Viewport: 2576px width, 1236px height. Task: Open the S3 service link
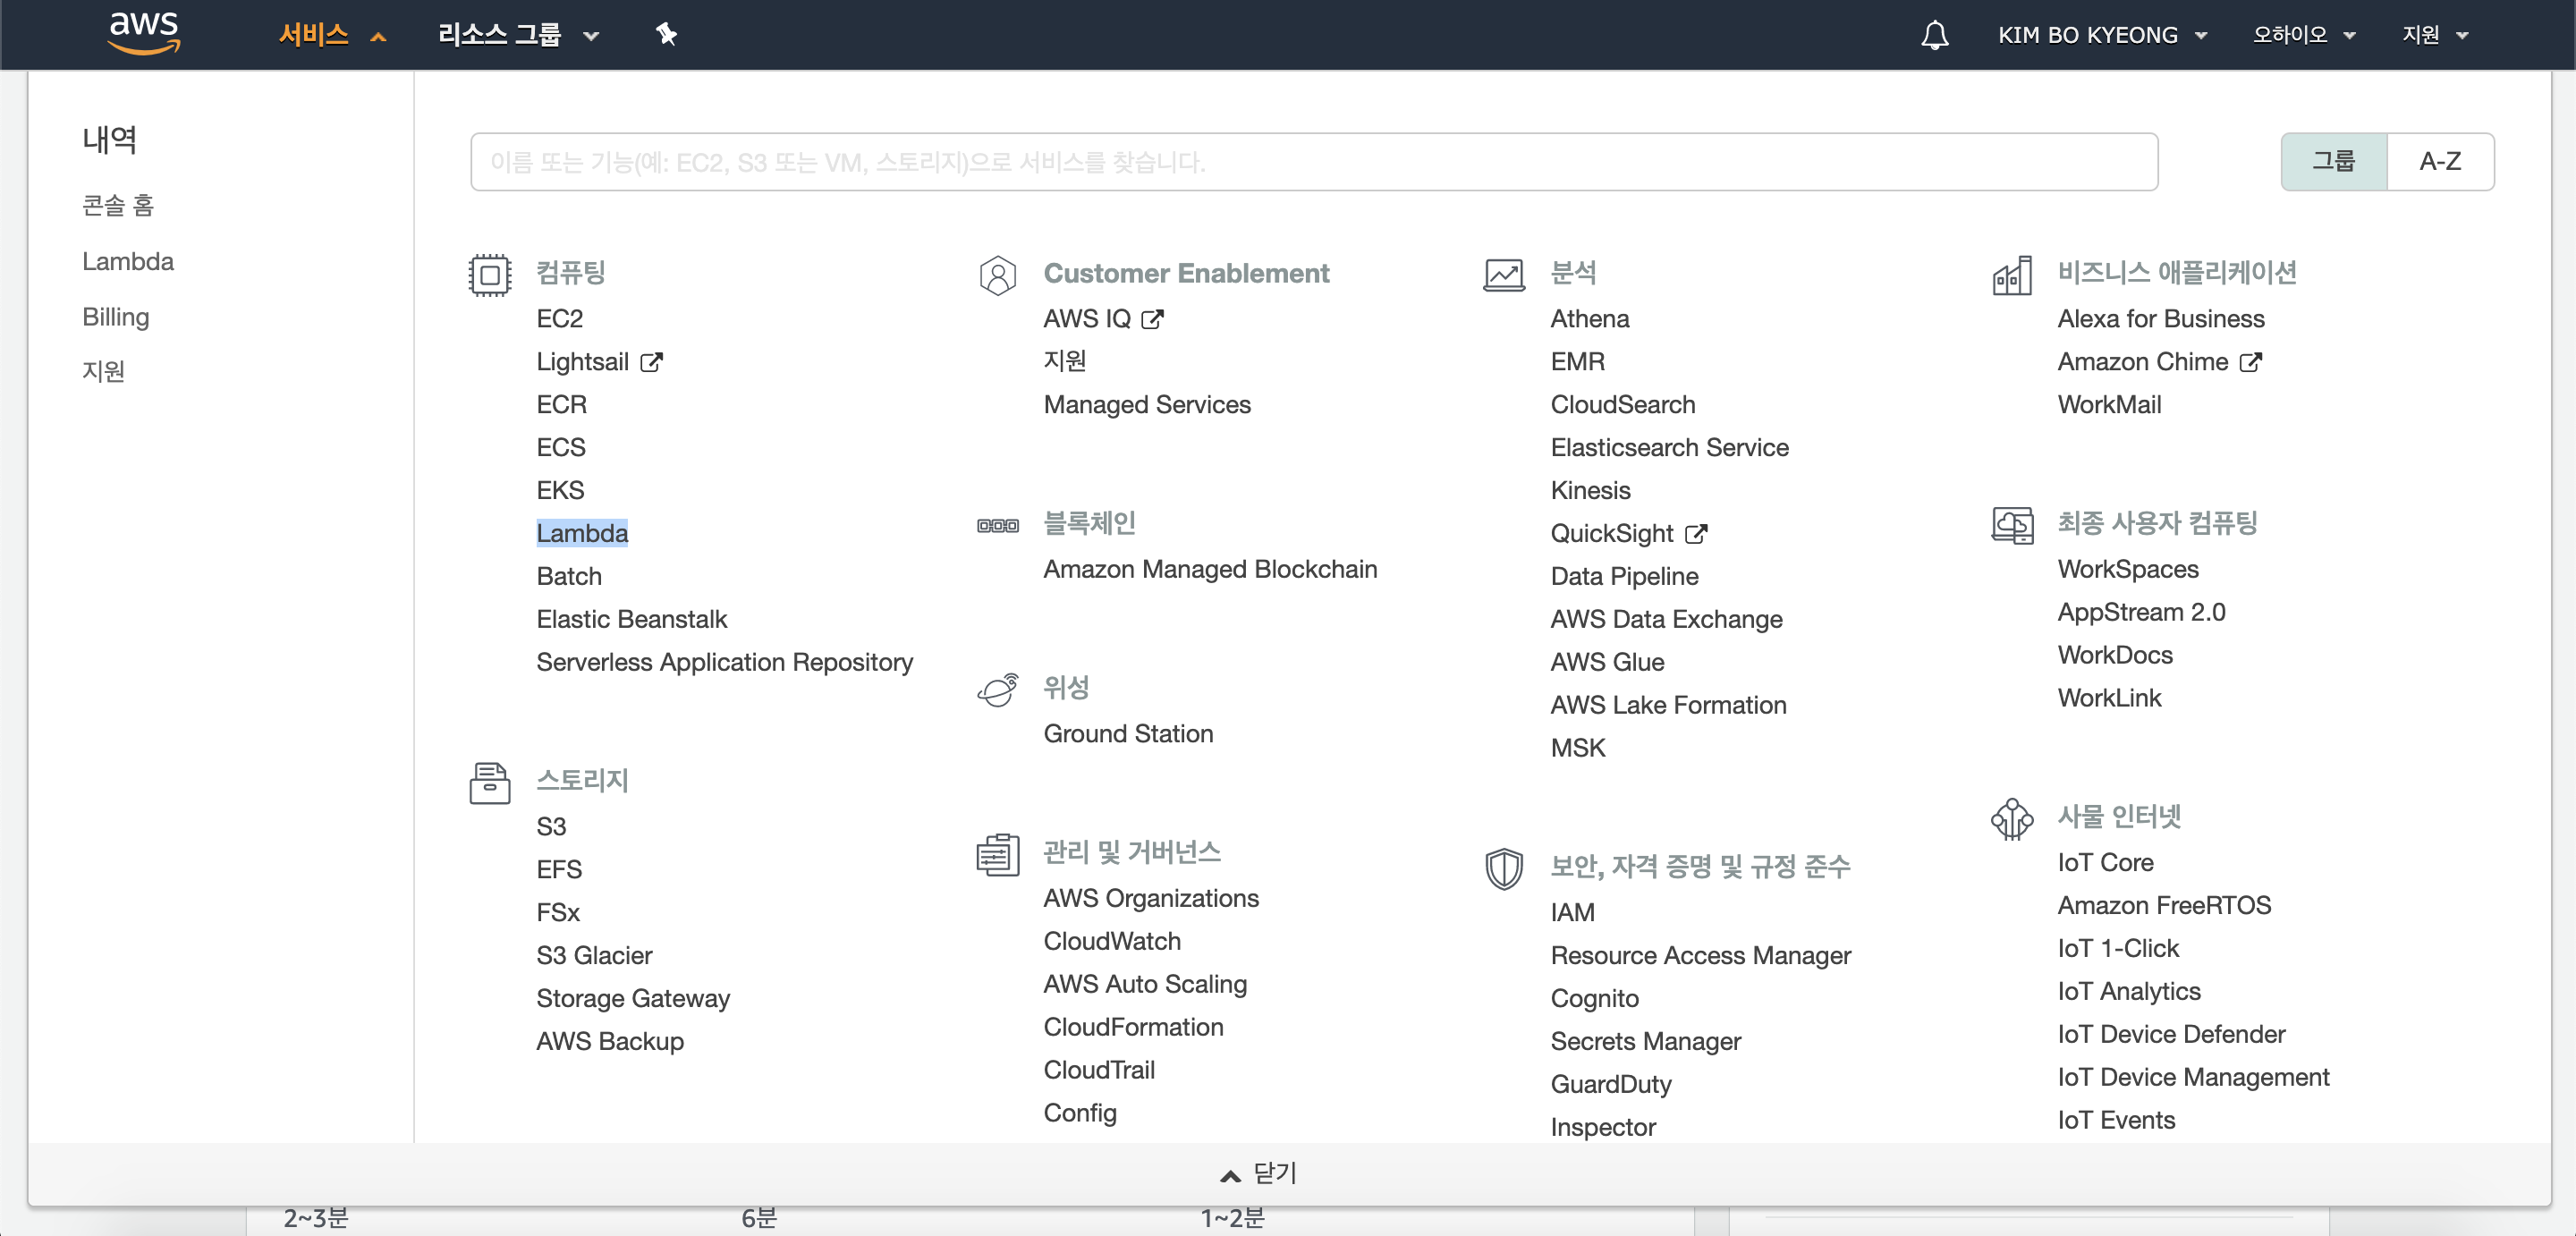551,827
